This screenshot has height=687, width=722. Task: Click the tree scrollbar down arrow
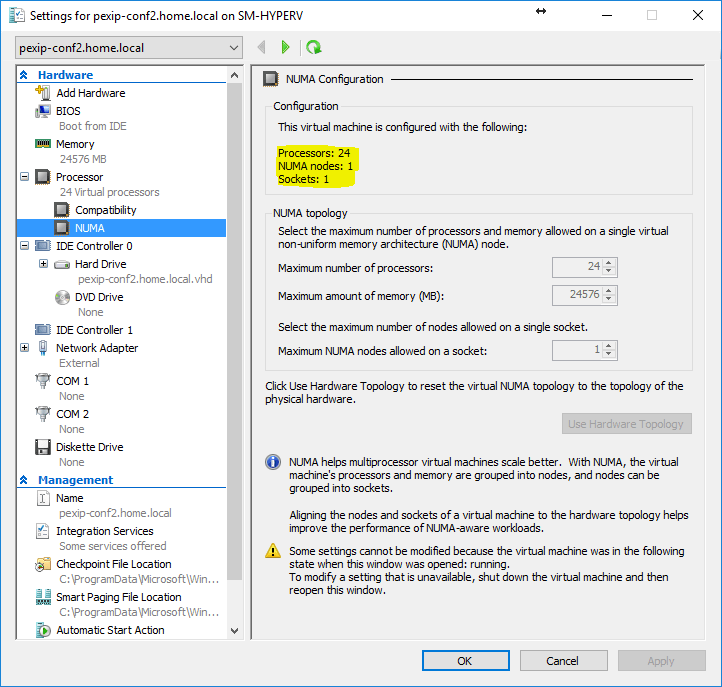[234, 630]
